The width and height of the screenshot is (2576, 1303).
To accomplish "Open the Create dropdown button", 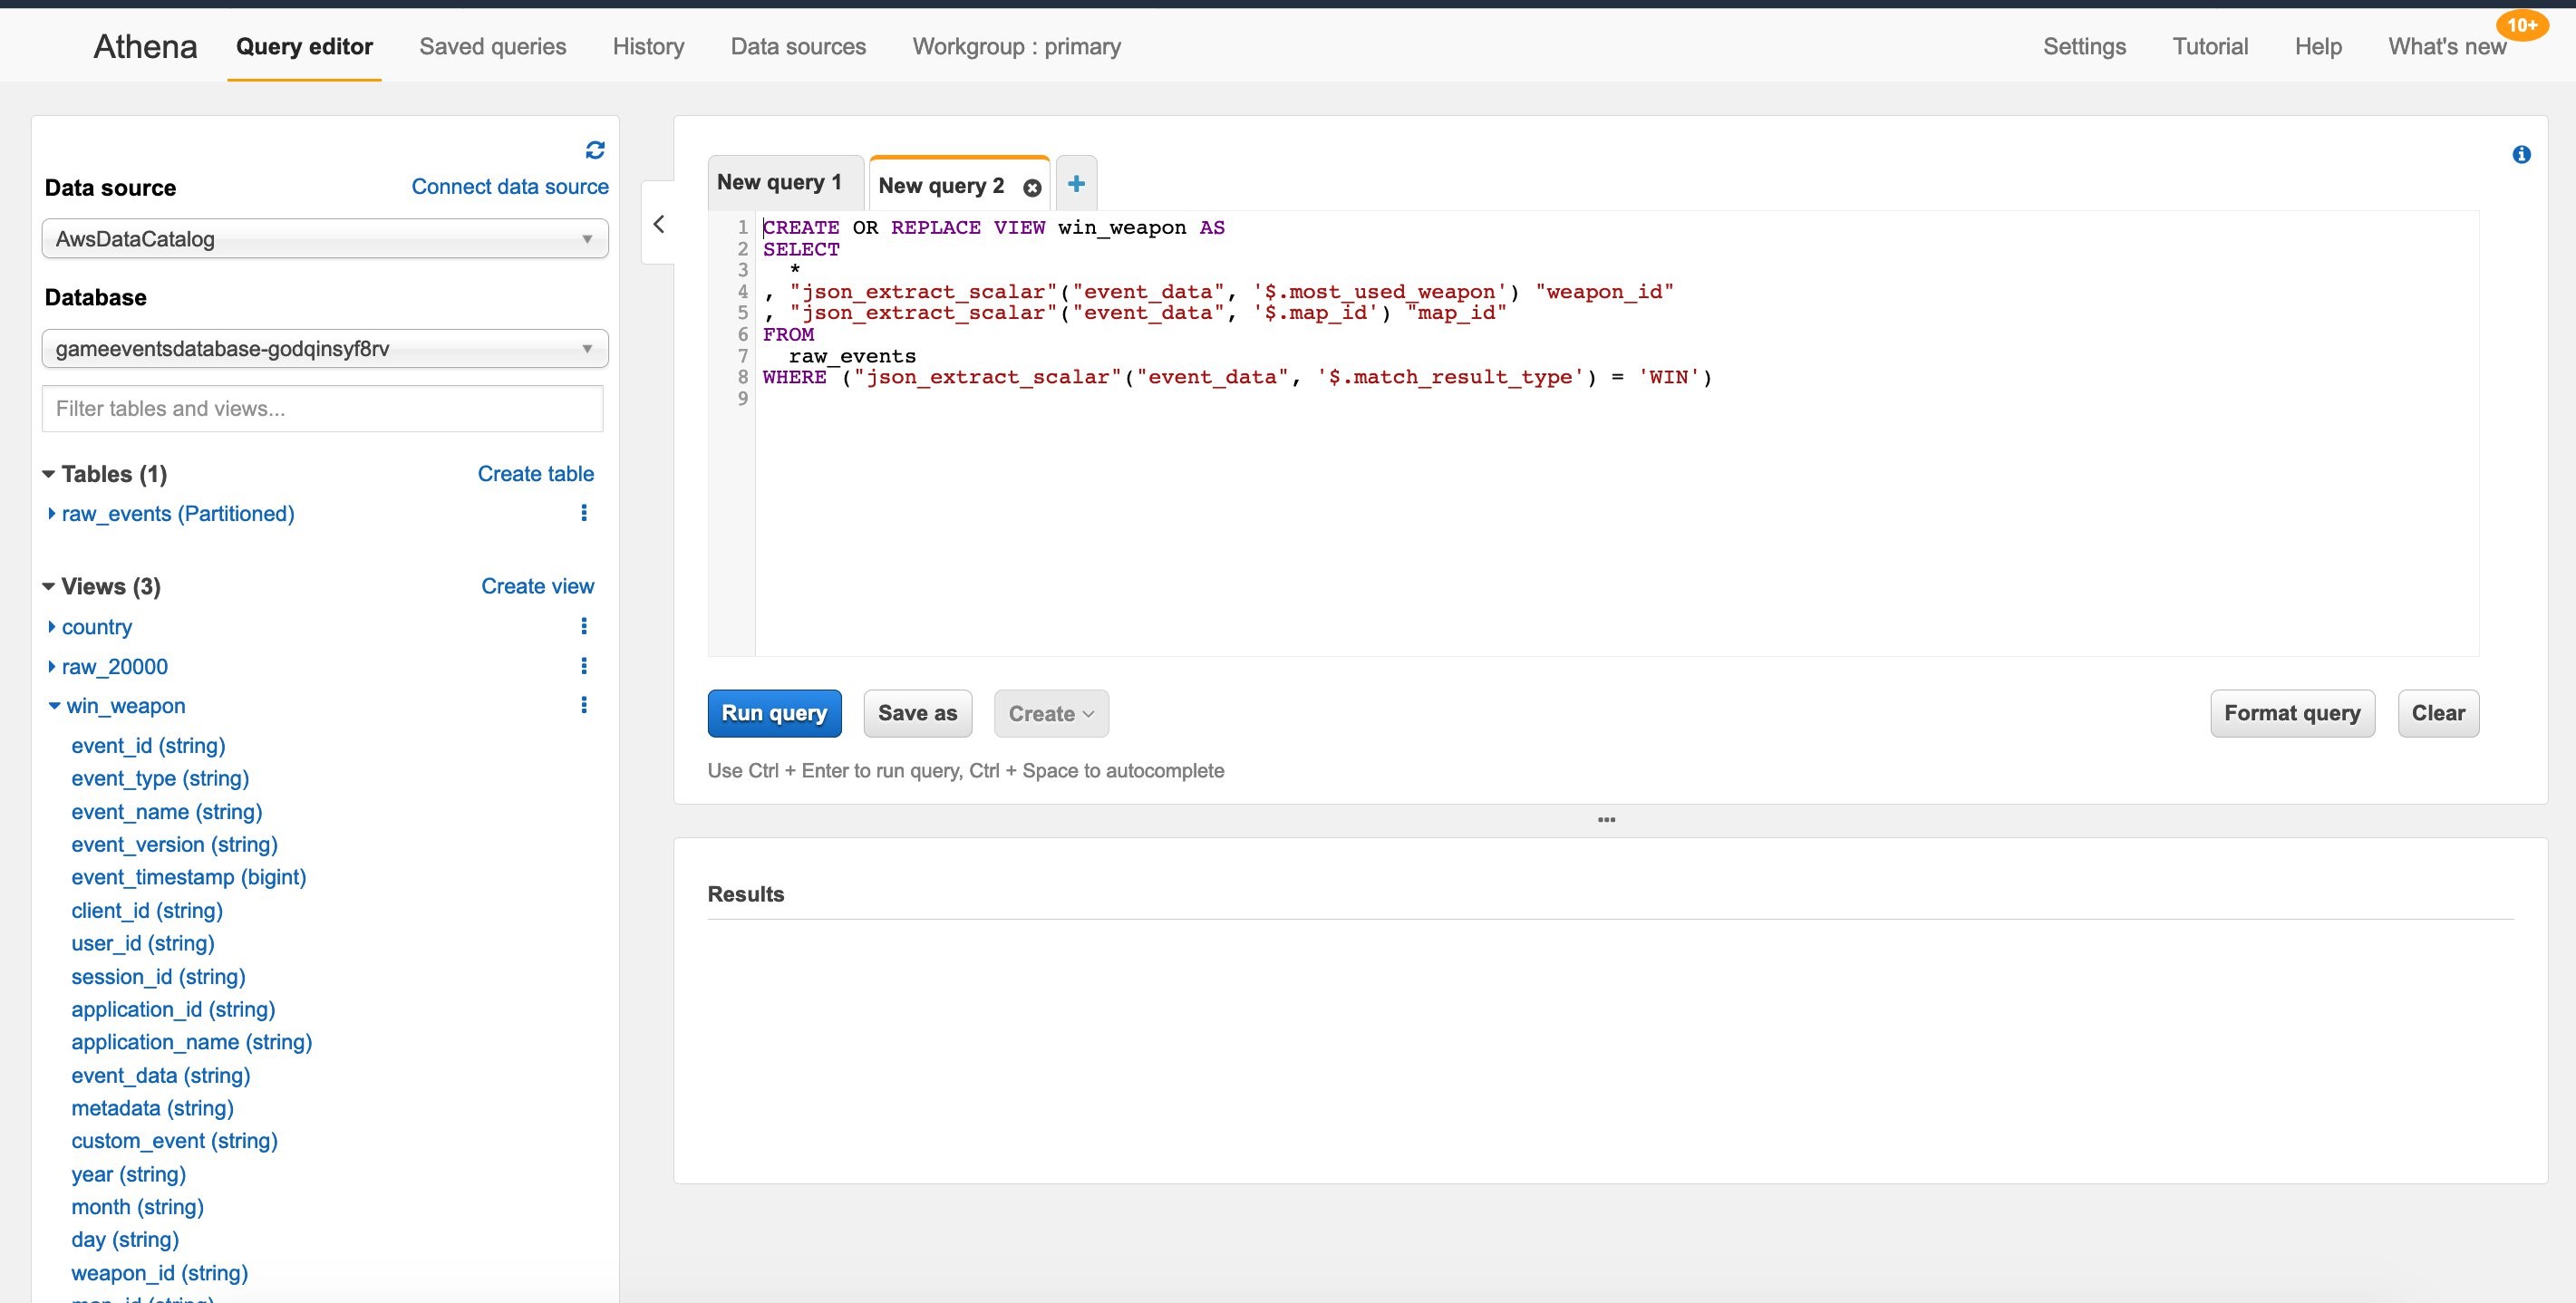I will point(1051,713).
